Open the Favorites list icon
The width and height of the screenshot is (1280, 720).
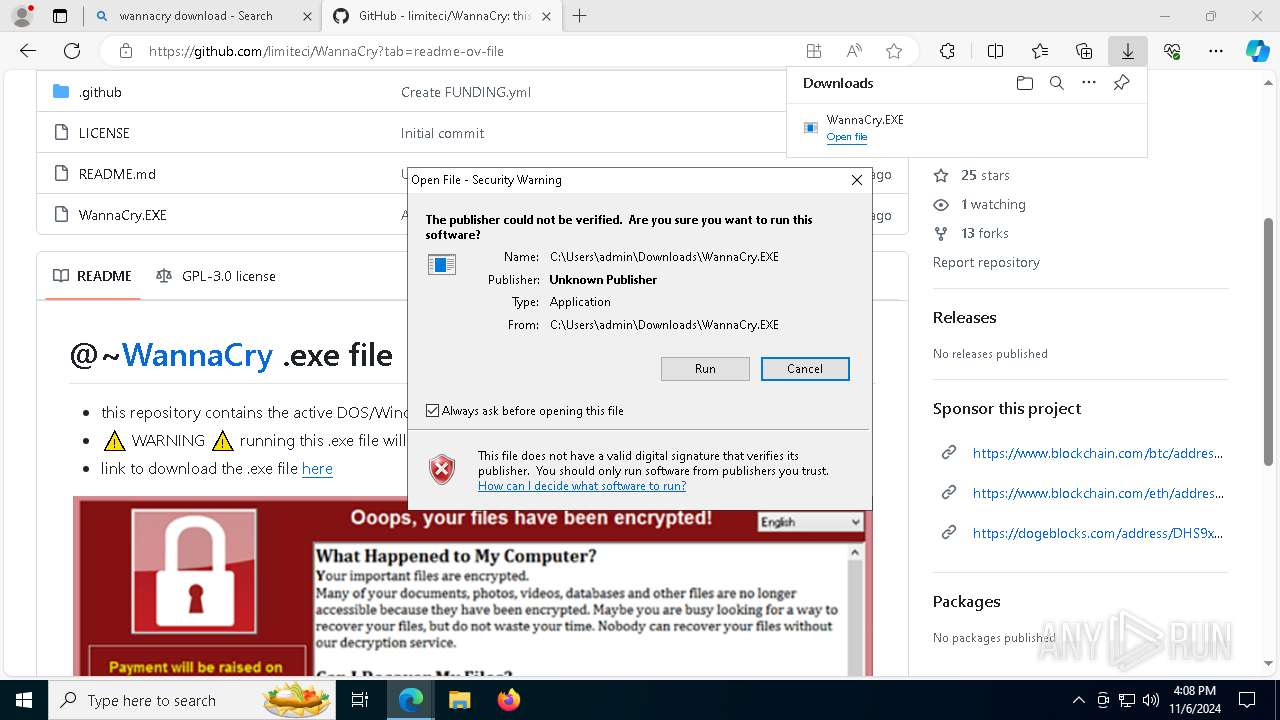pyautogui.click(x=1040, y=51)
